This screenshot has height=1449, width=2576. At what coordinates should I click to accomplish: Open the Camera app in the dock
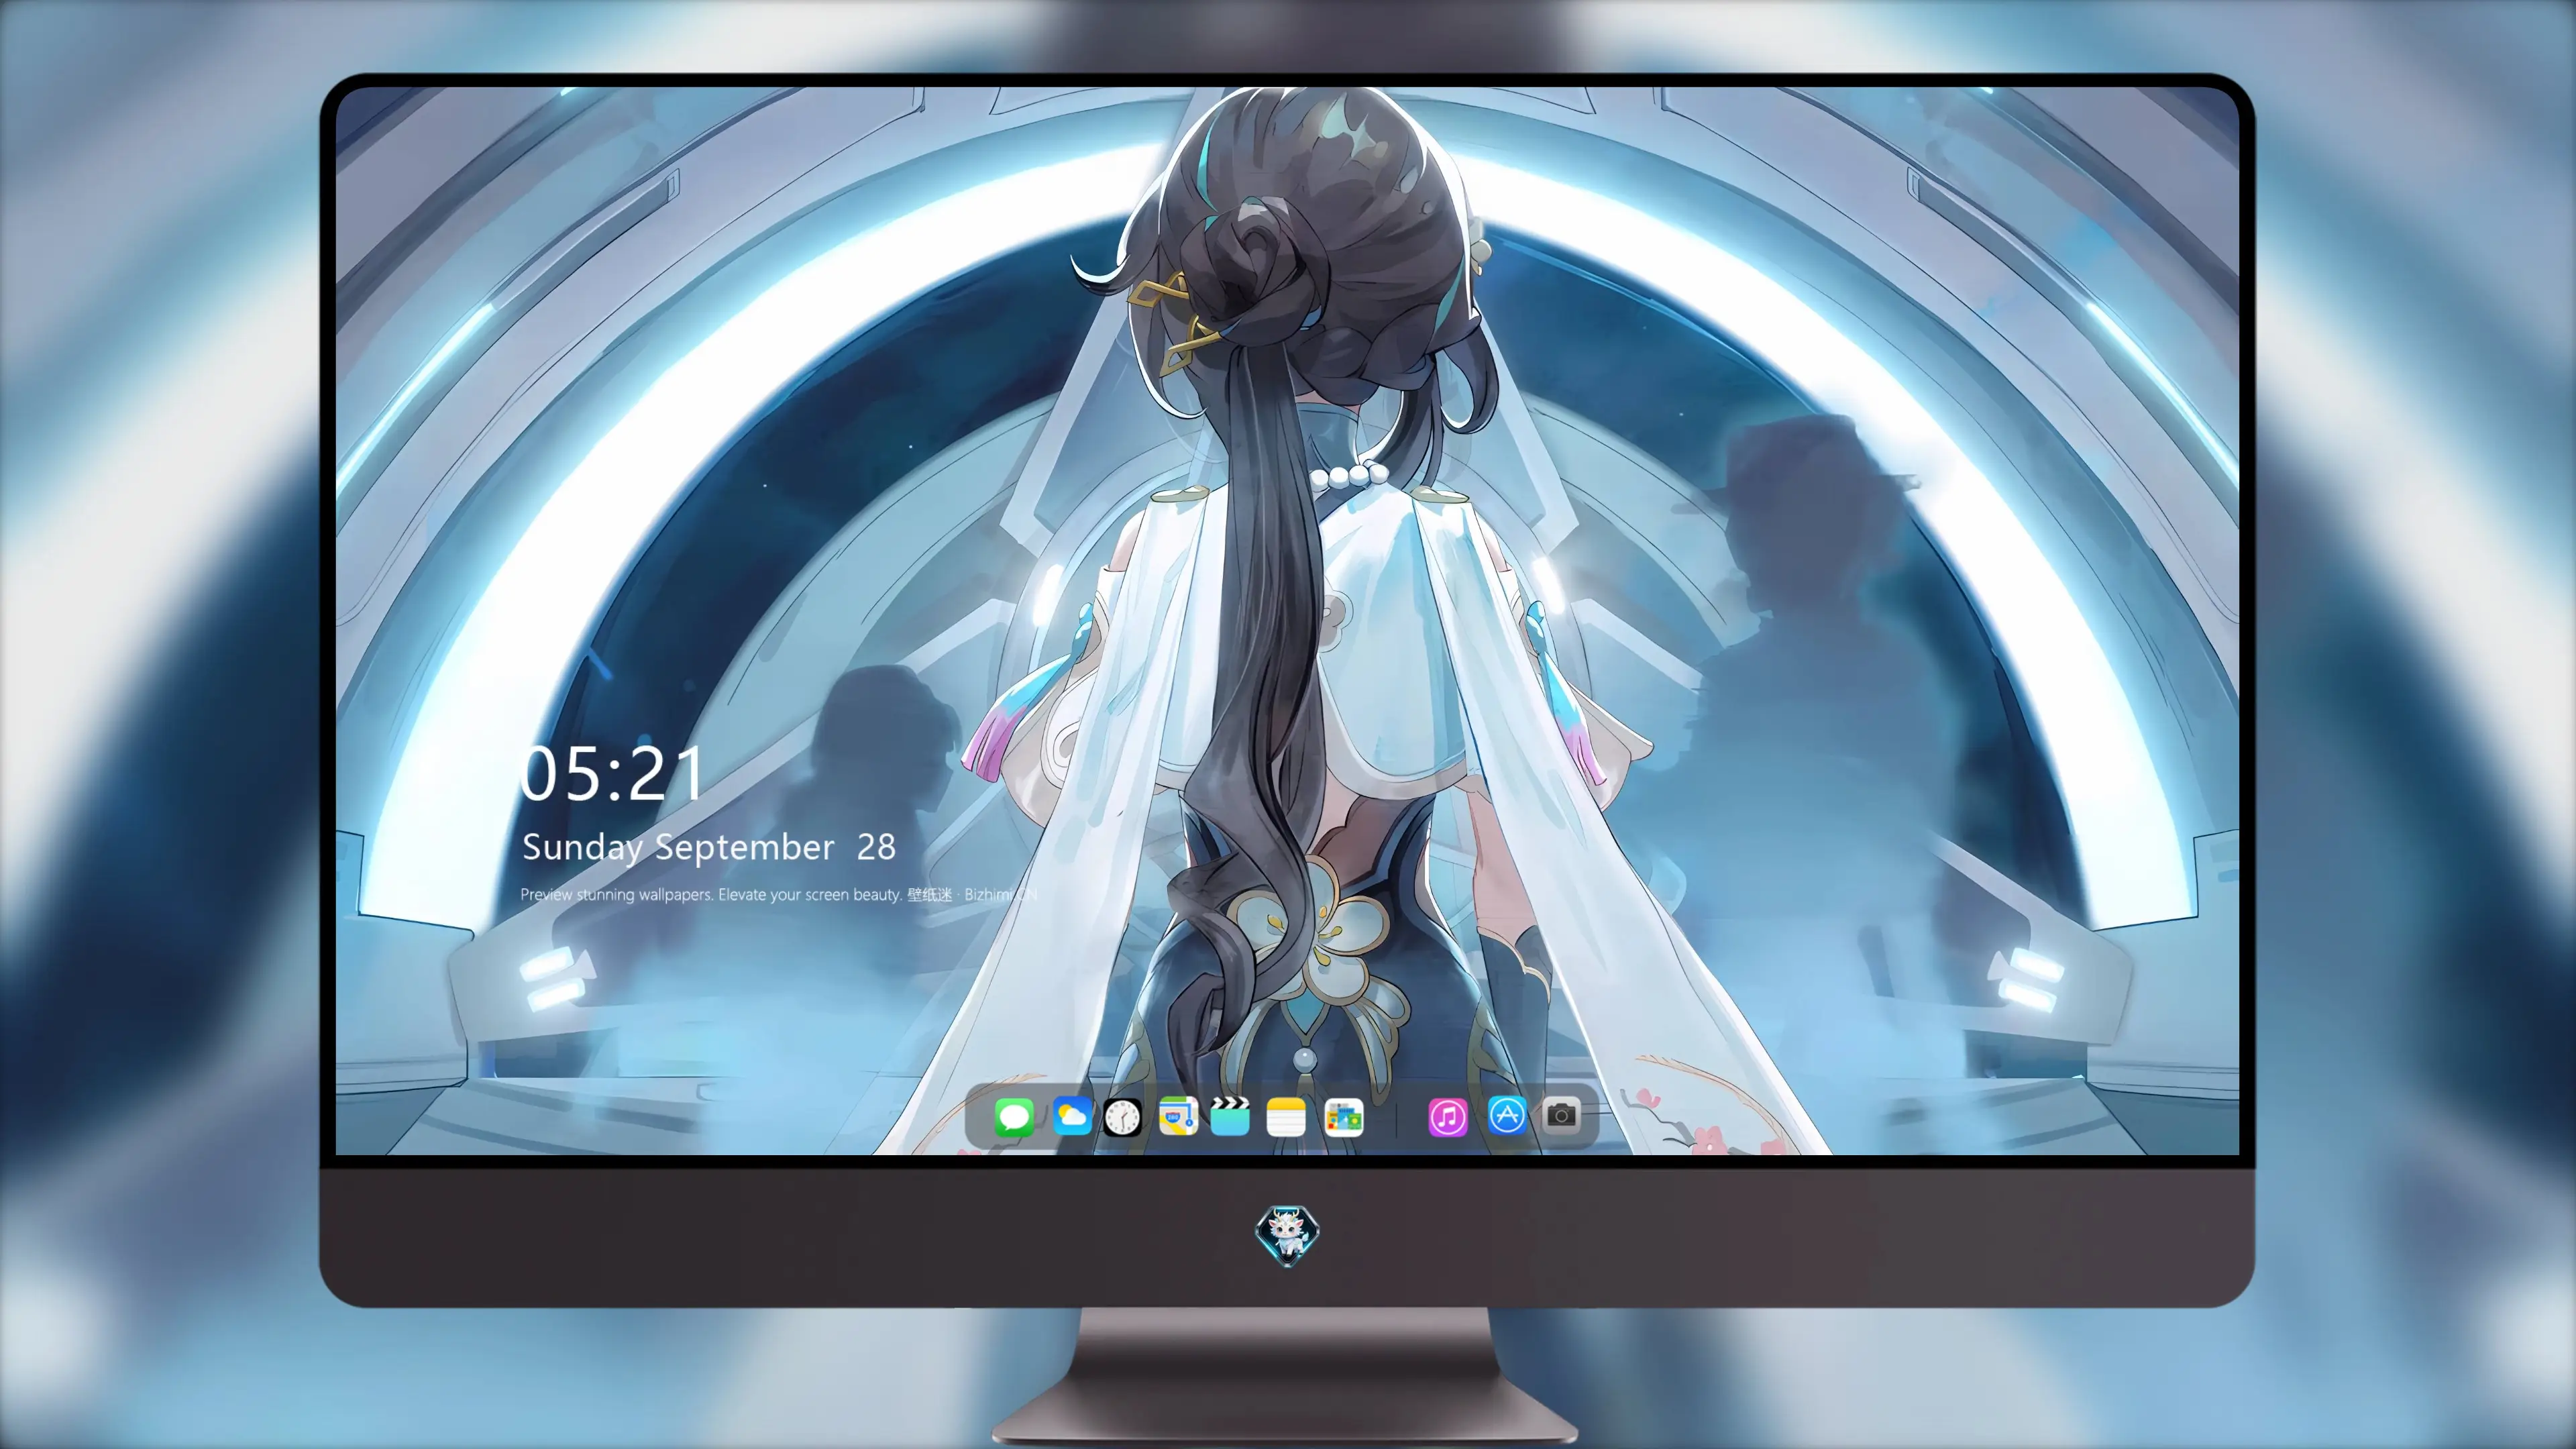(x=1561, y=1115)
